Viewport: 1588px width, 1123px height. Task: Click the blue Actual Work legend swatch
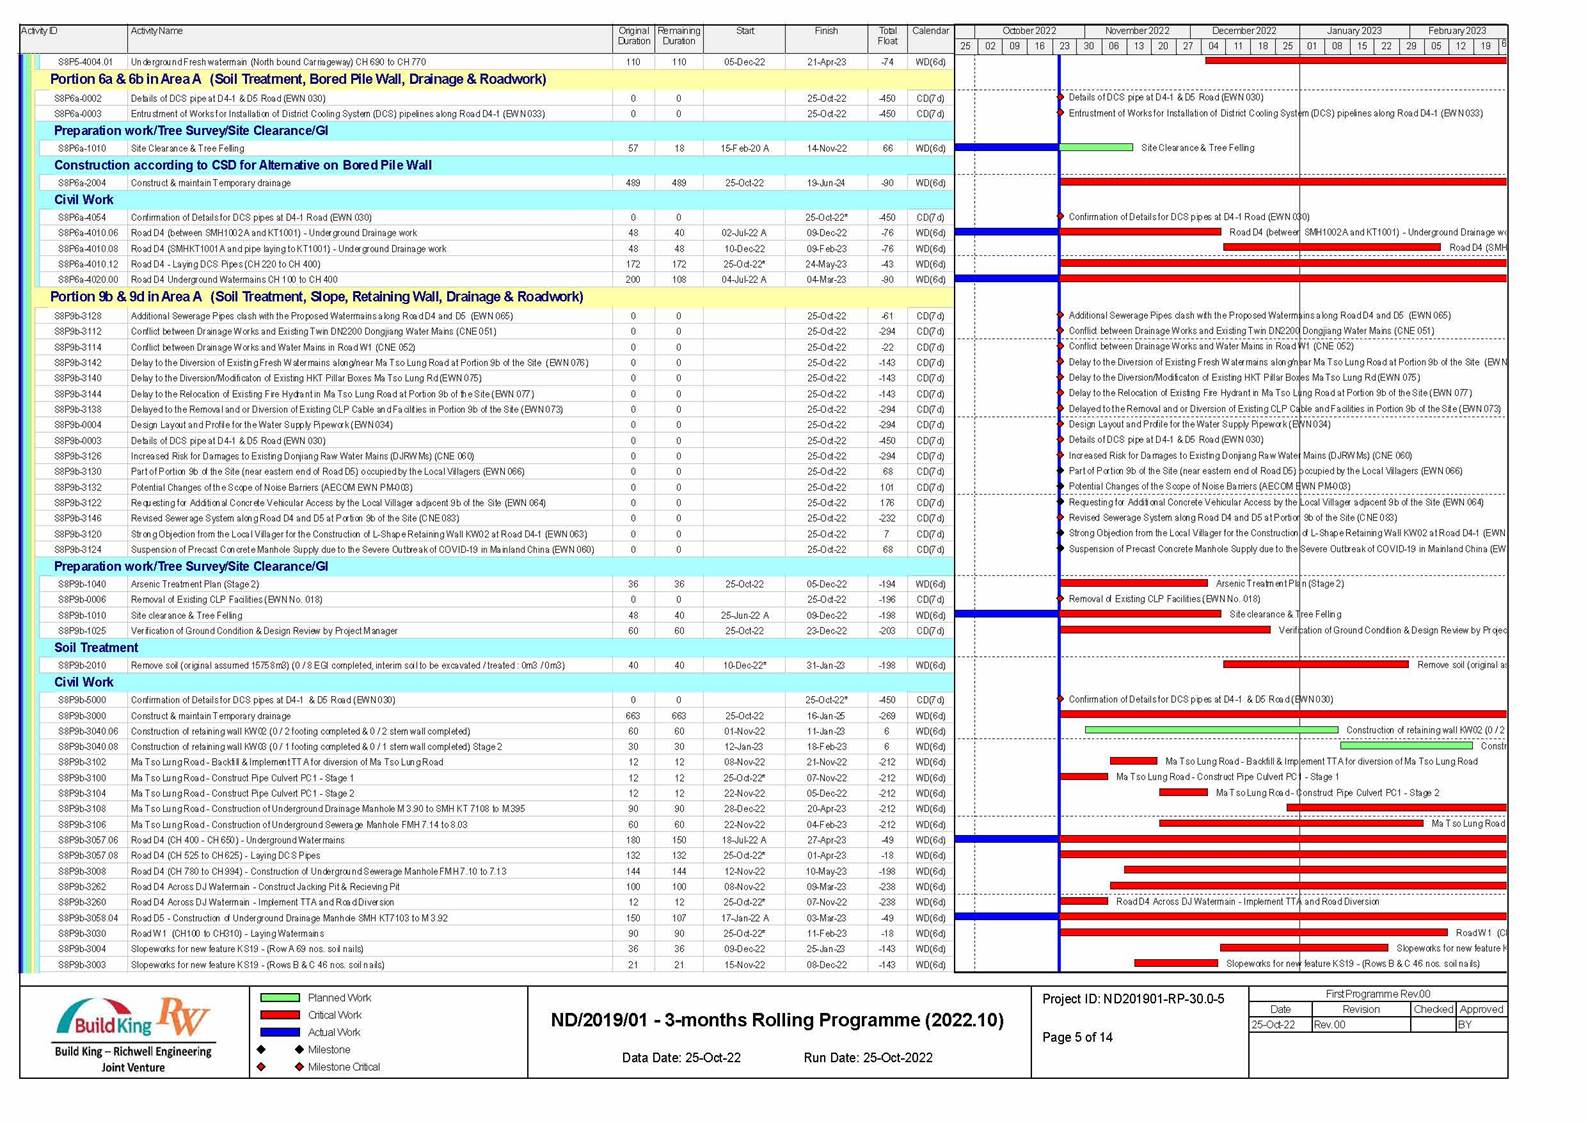[280, 1032]
